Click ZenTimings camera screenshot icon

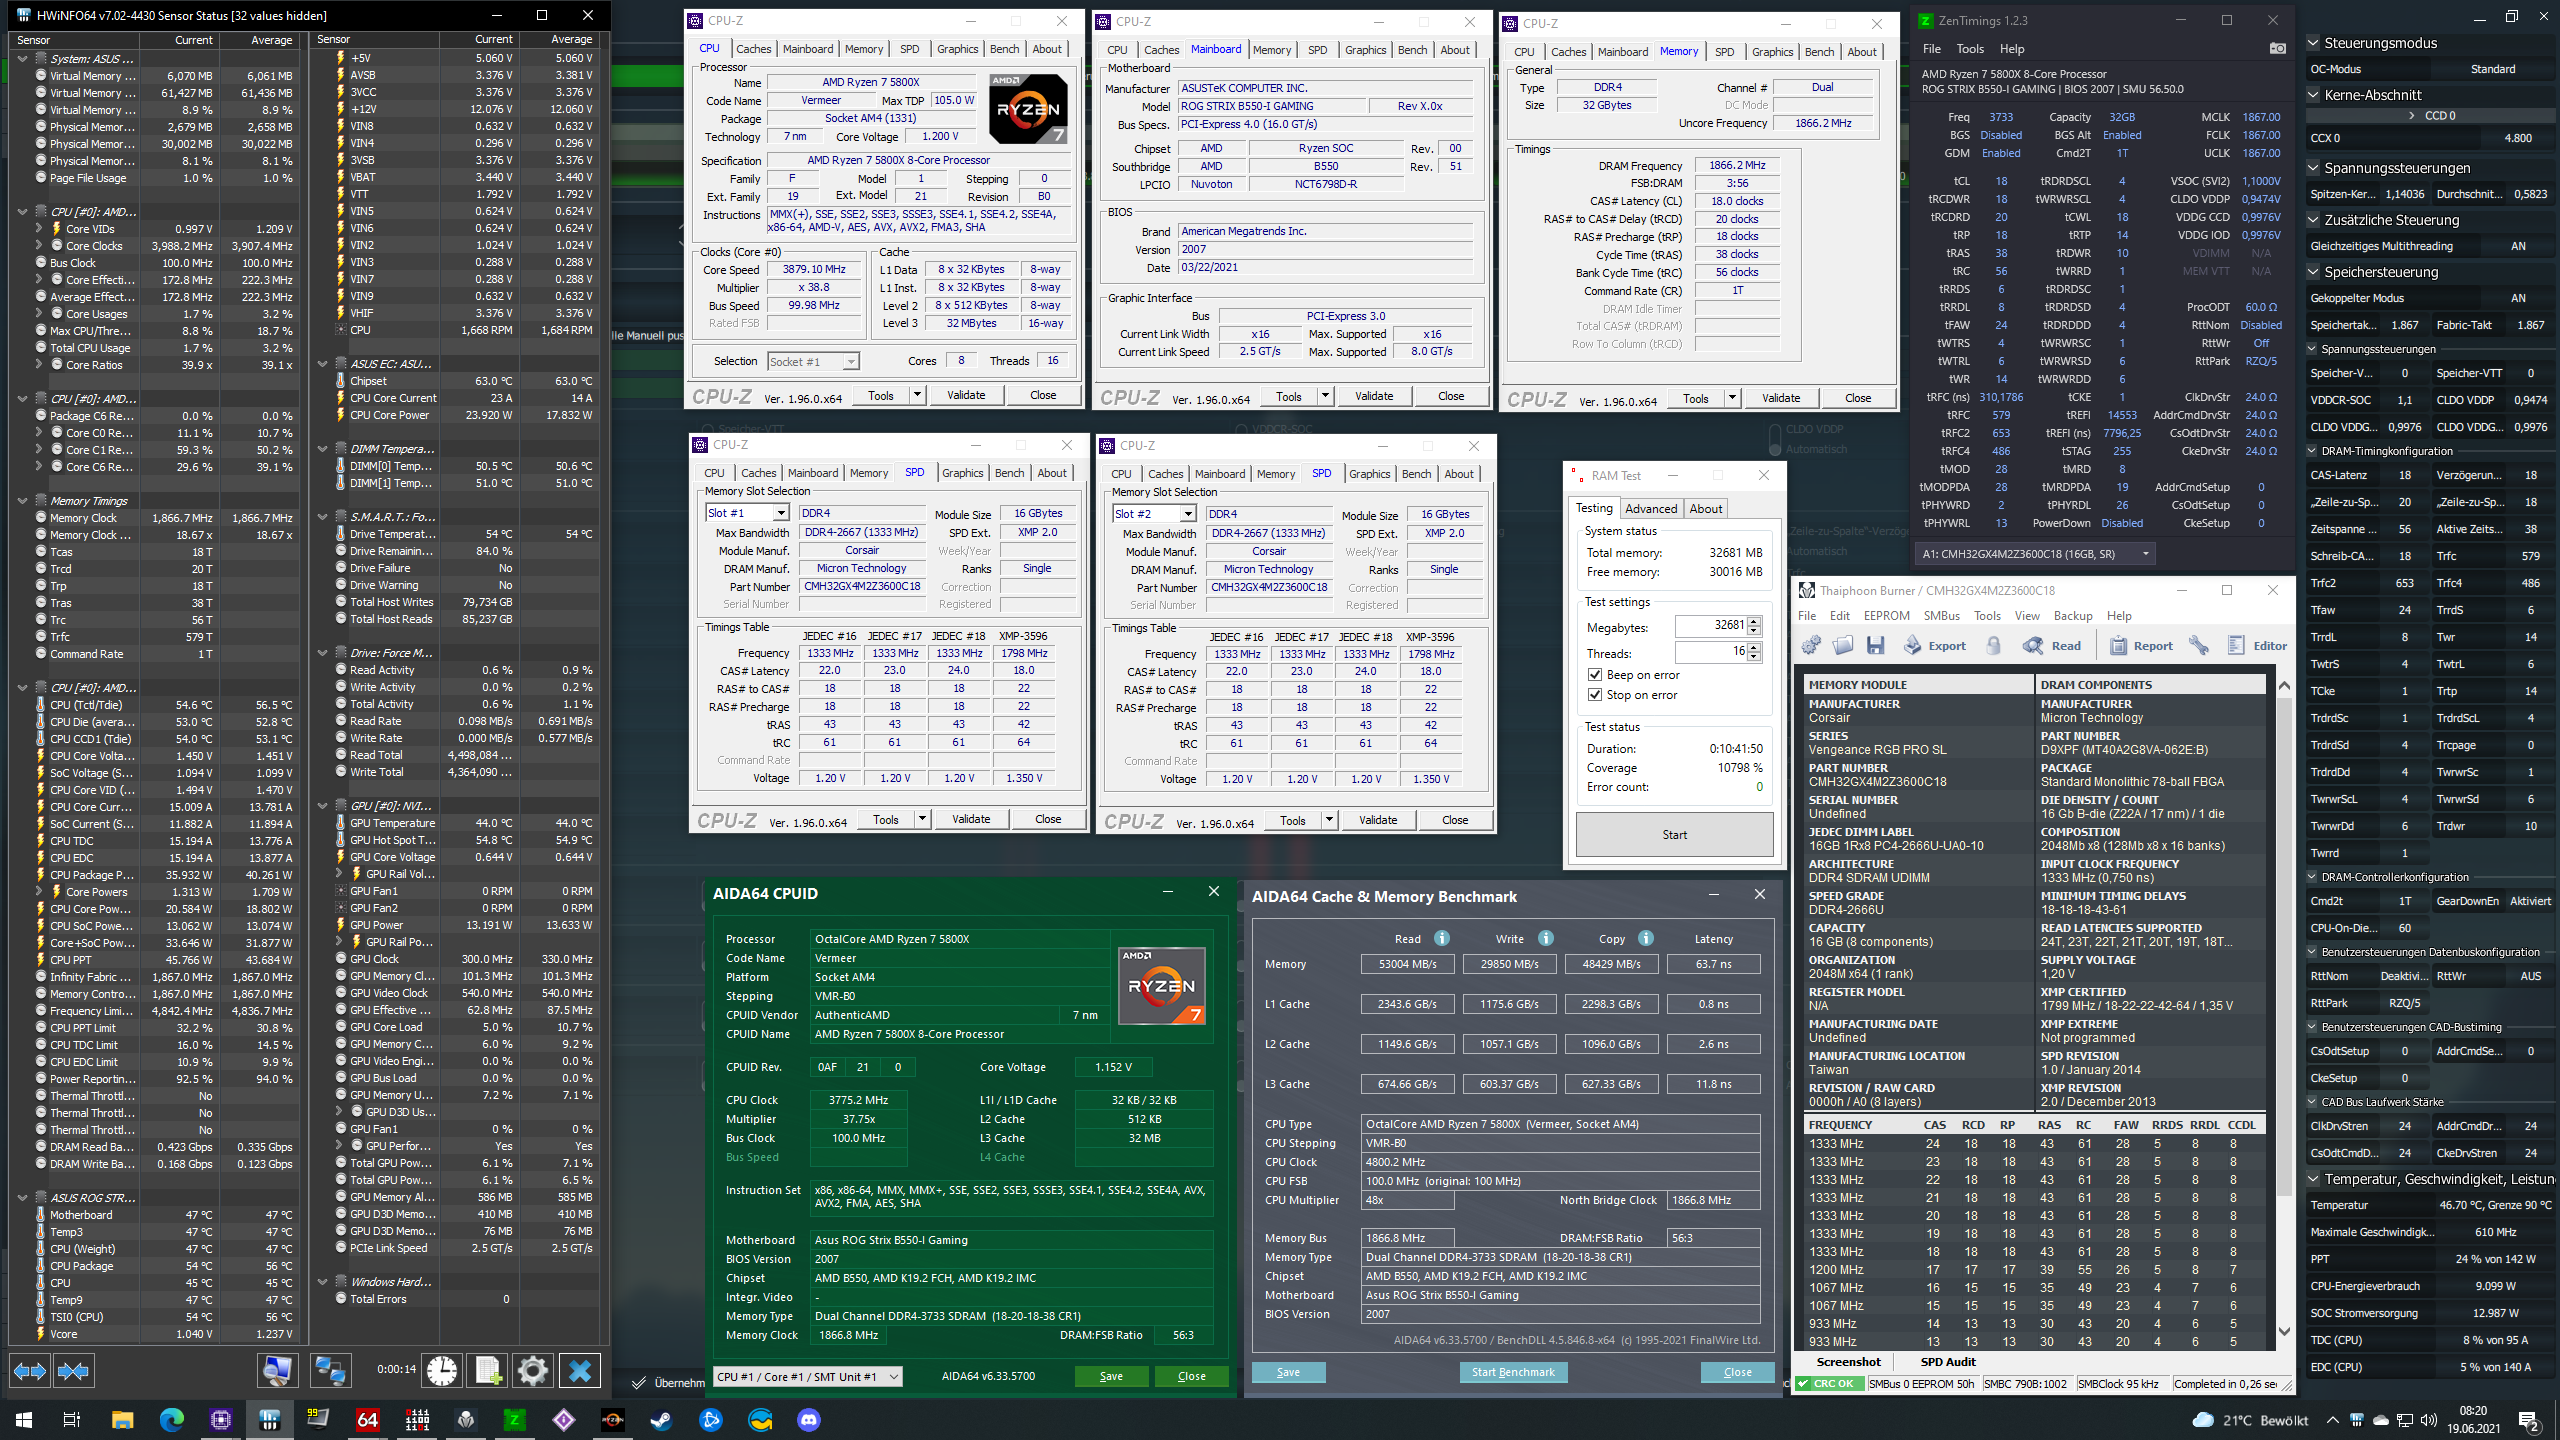tap(2277, 48)
